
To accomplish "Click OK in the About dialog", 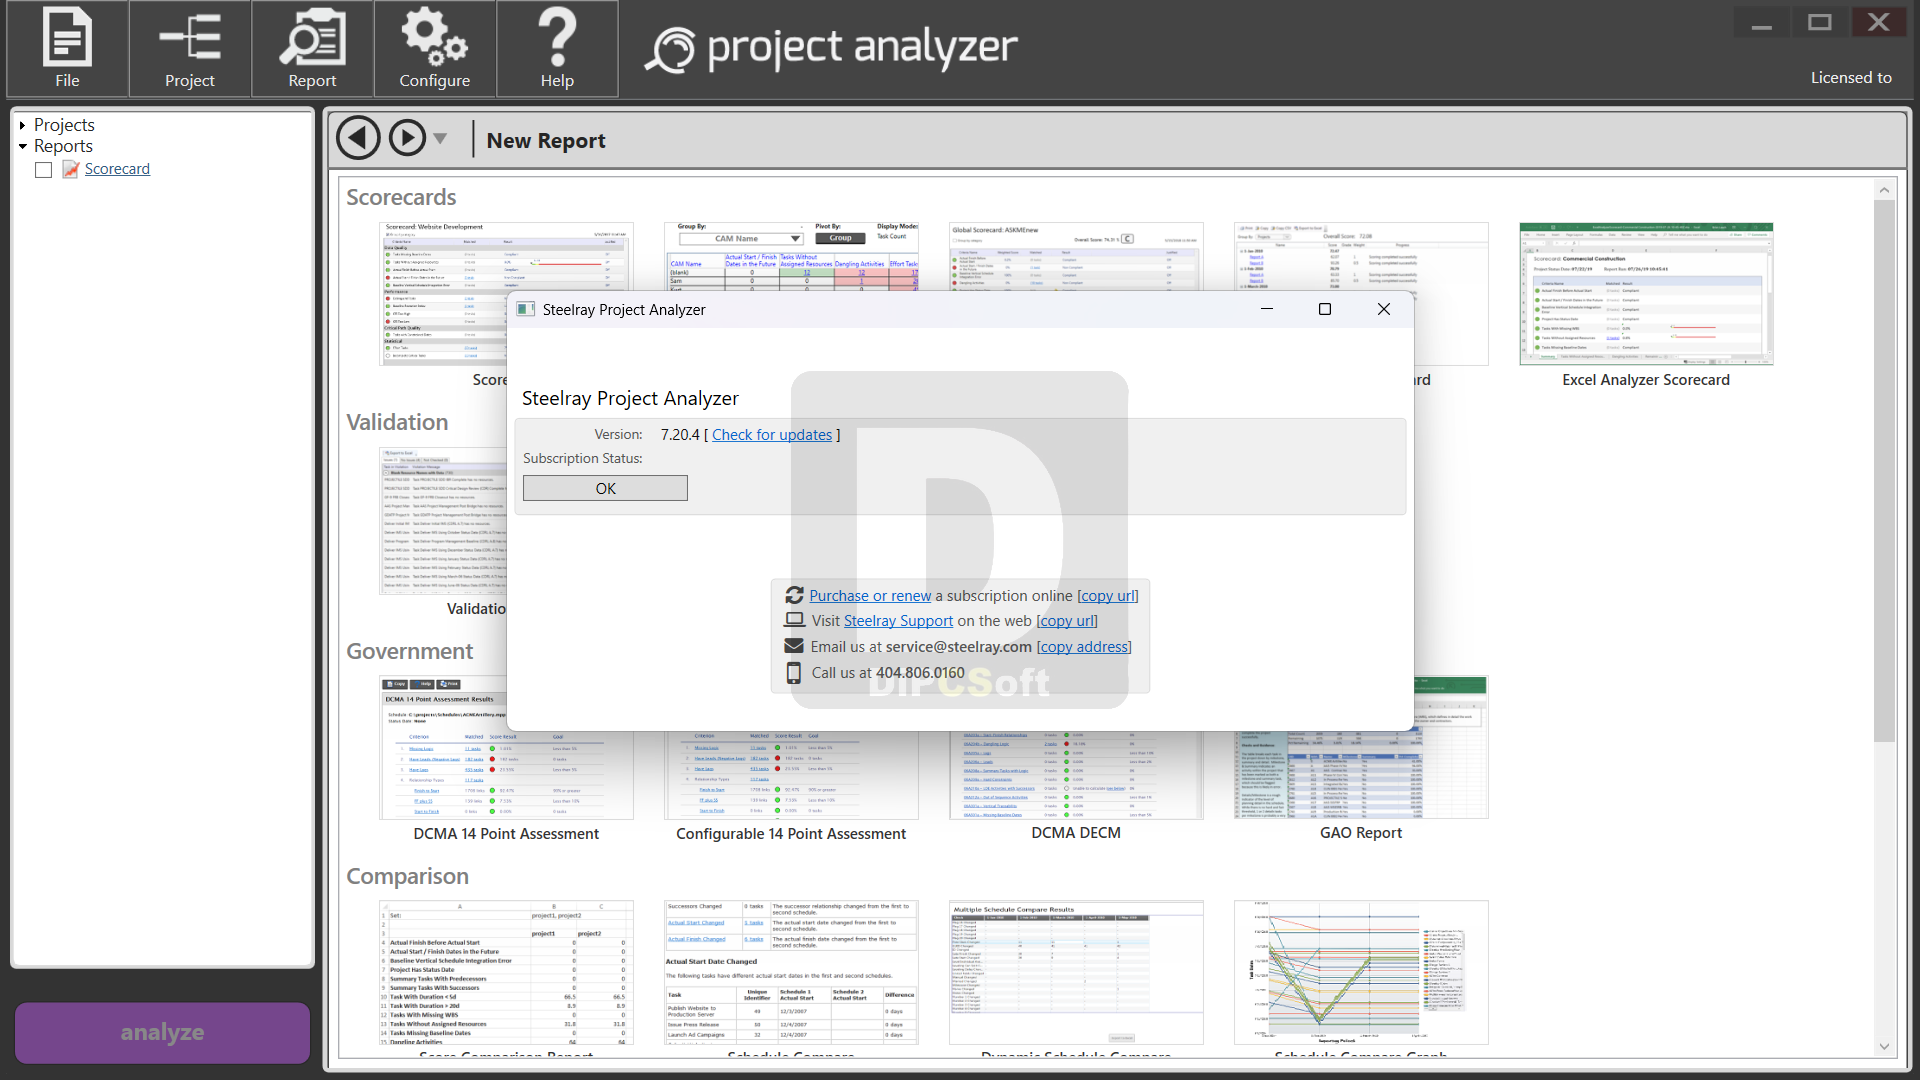I will coord(605,488).
